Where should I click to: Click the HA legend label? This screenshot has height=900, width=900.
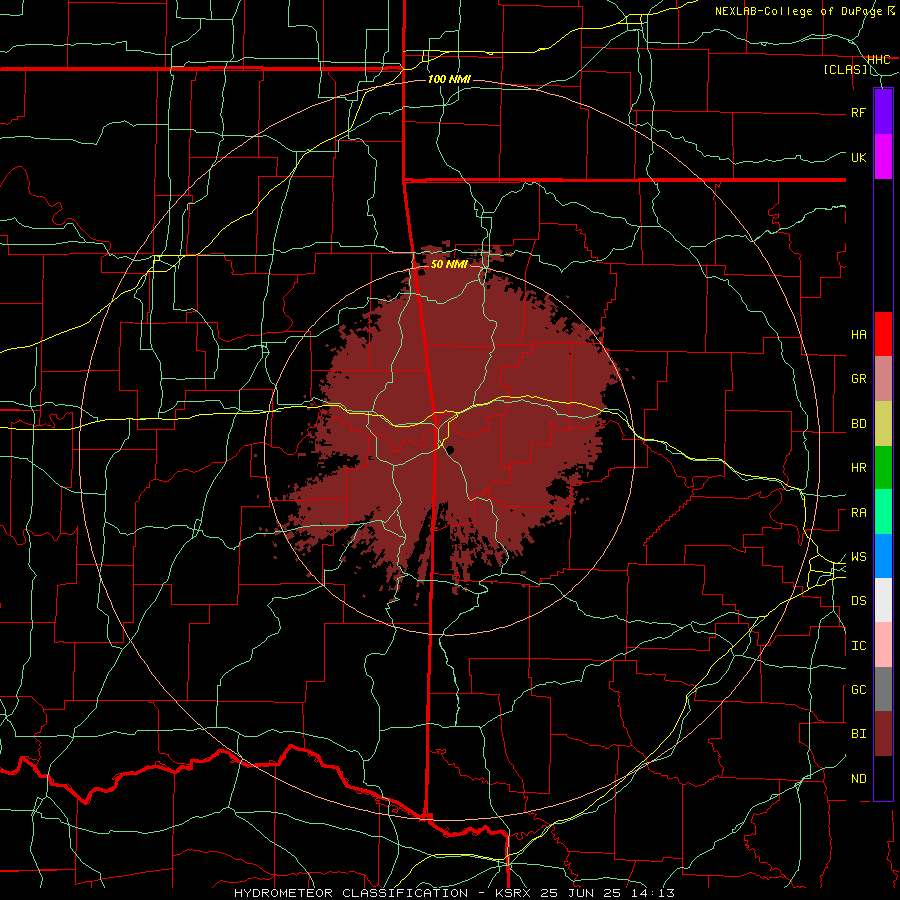click(x=858, y=335)
